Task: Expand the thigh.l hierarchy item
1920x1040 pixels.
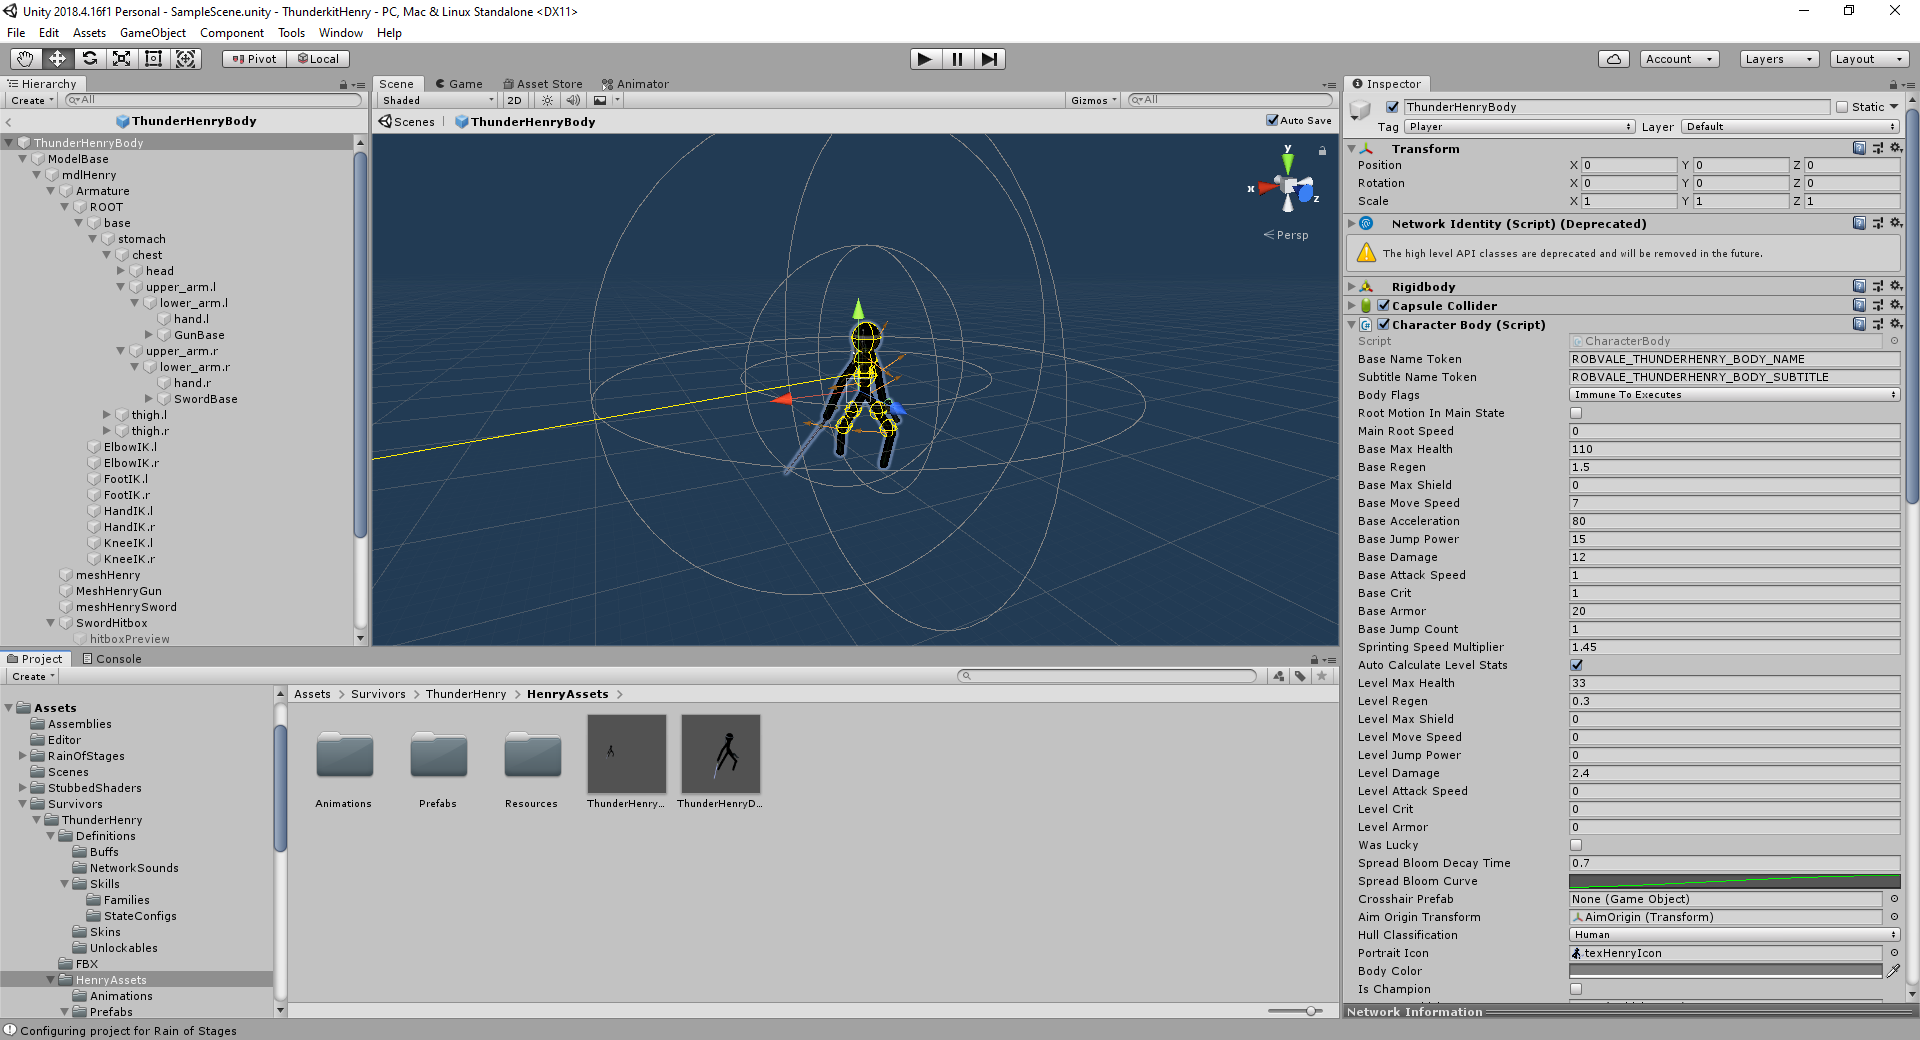Action: click(x=107, y=414)
